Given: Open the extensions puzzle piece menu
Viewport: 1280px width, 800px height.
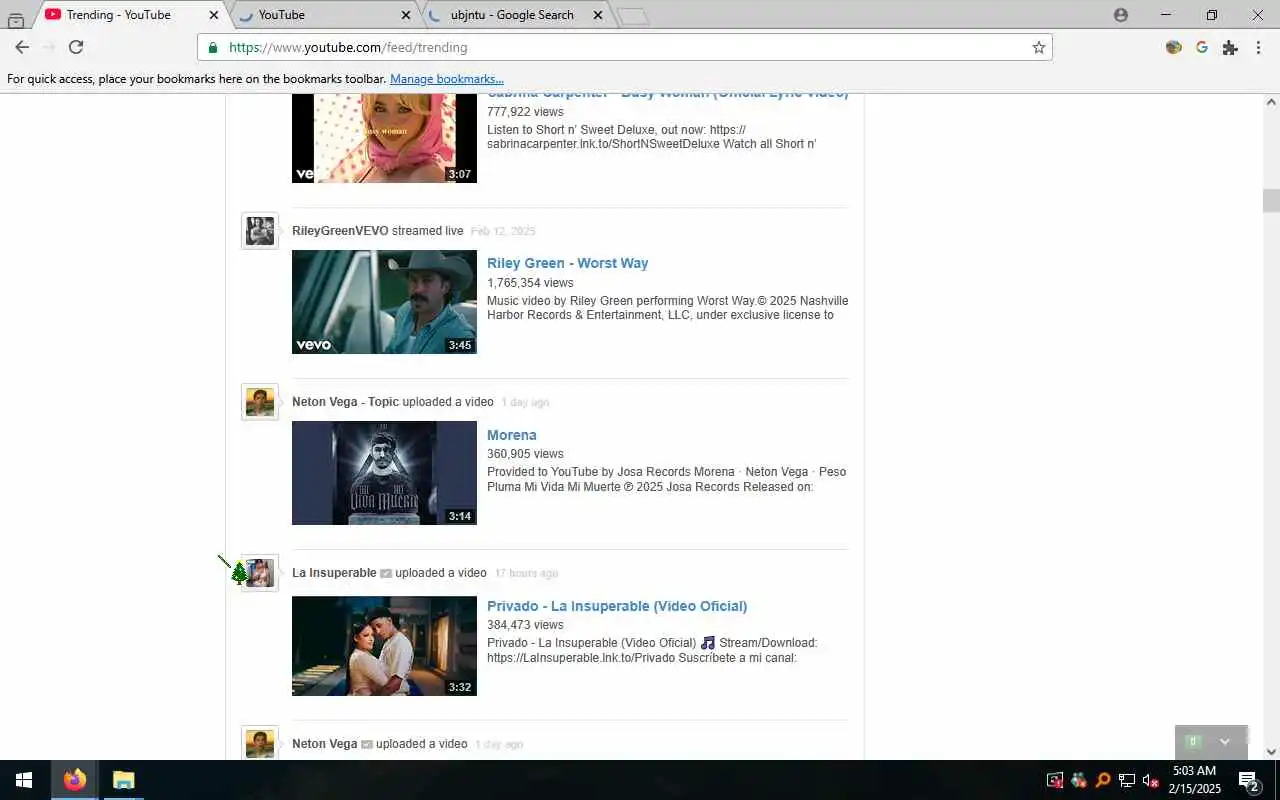Looking at the screenshot, I should [1230, 47].
